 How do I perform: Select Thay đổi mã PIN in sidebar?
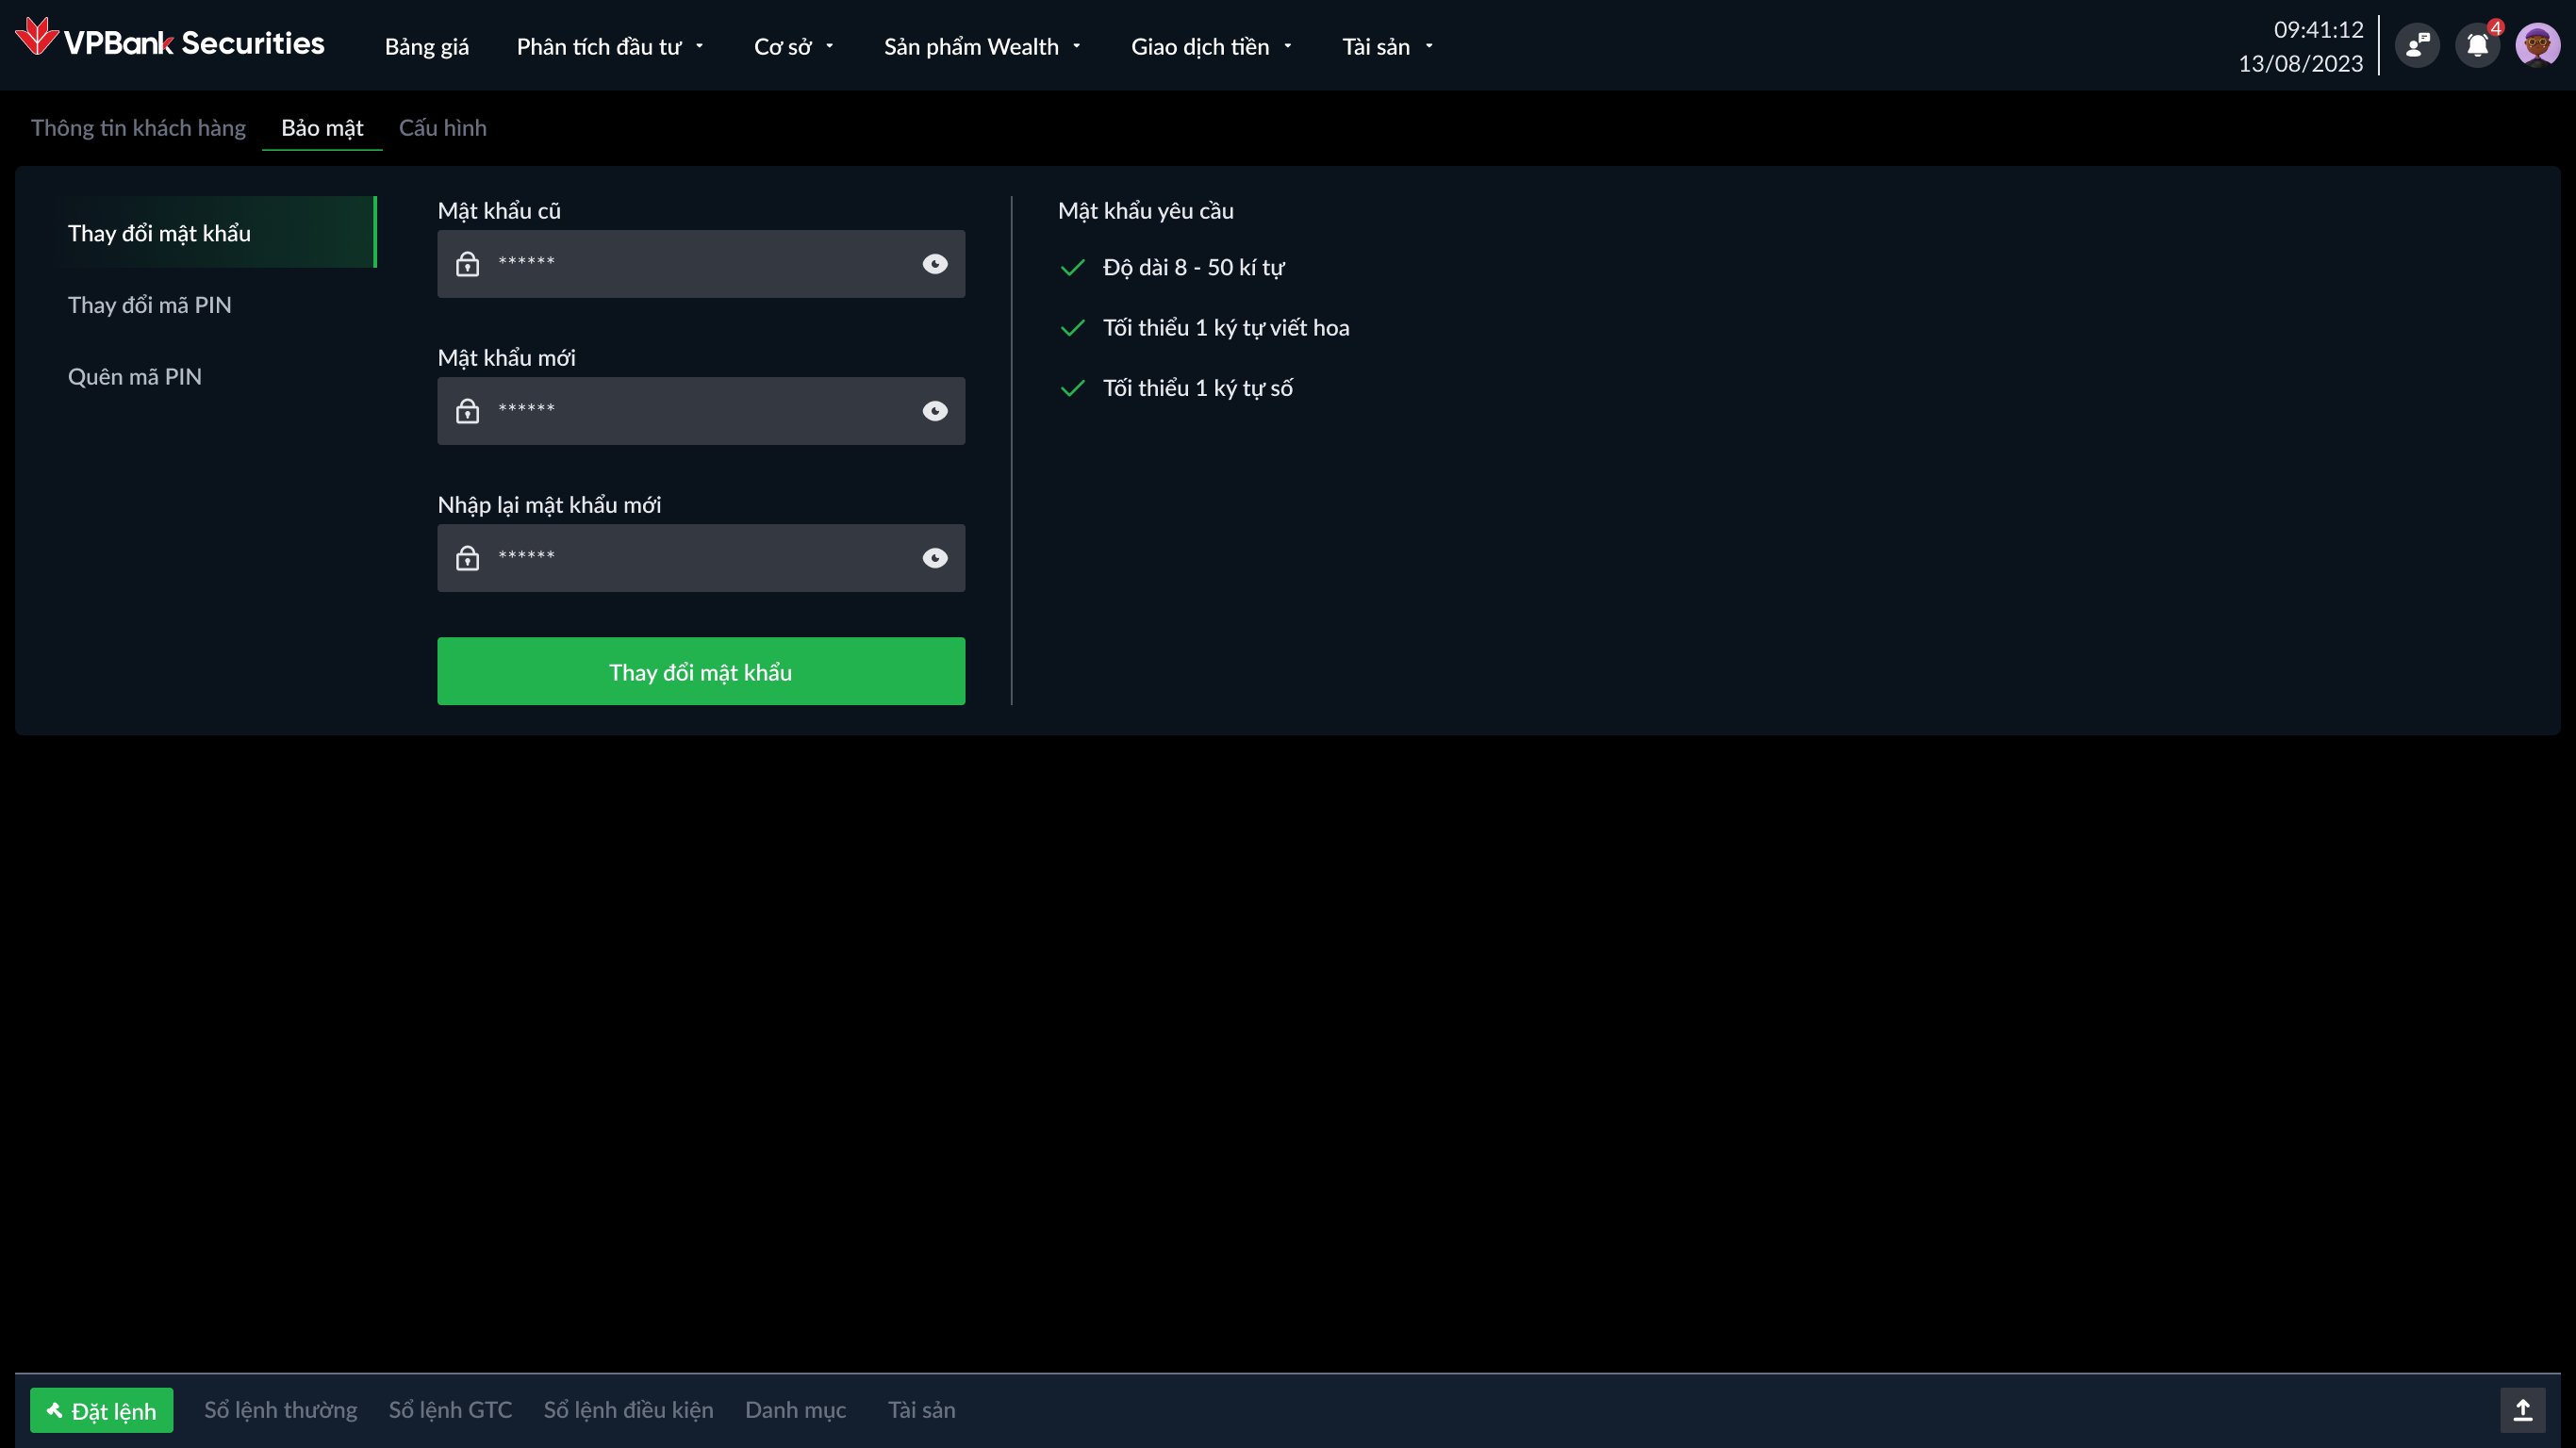pos(150,305)
